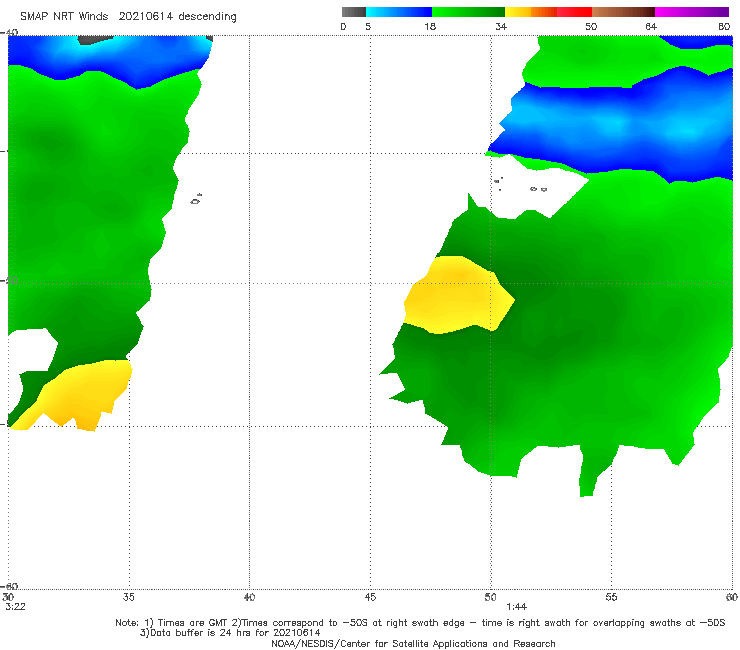Click the 'Note: 1) Times are GMT' footnote line
The image size is (740, 650).
click(420, 623)
